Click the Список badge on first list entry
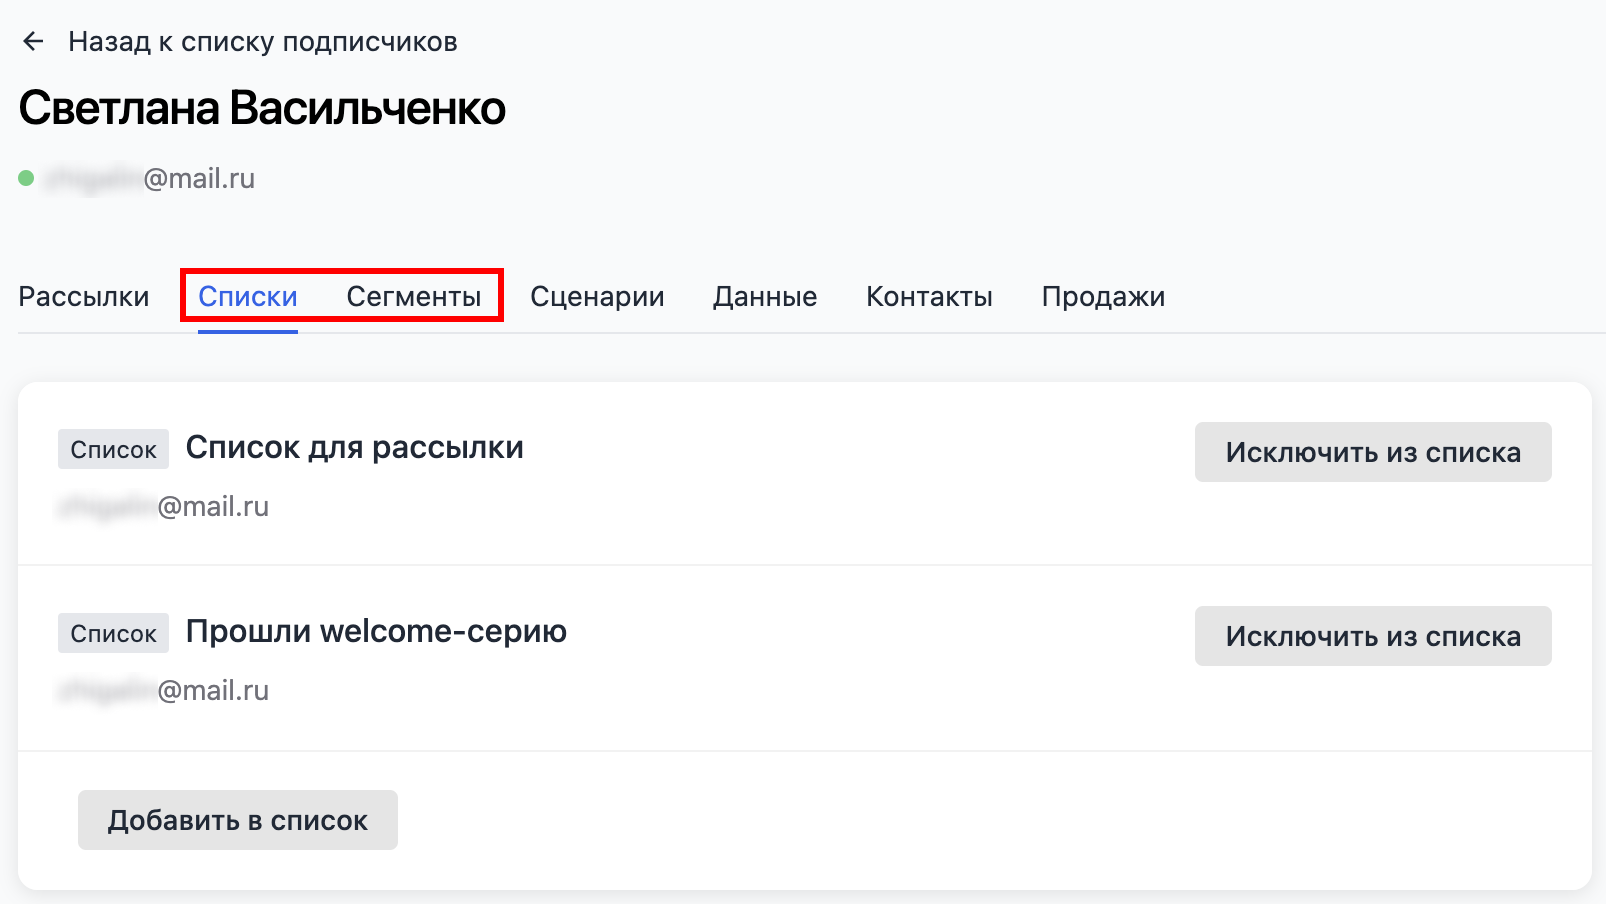1606x904 pixels. click(112, 449)
